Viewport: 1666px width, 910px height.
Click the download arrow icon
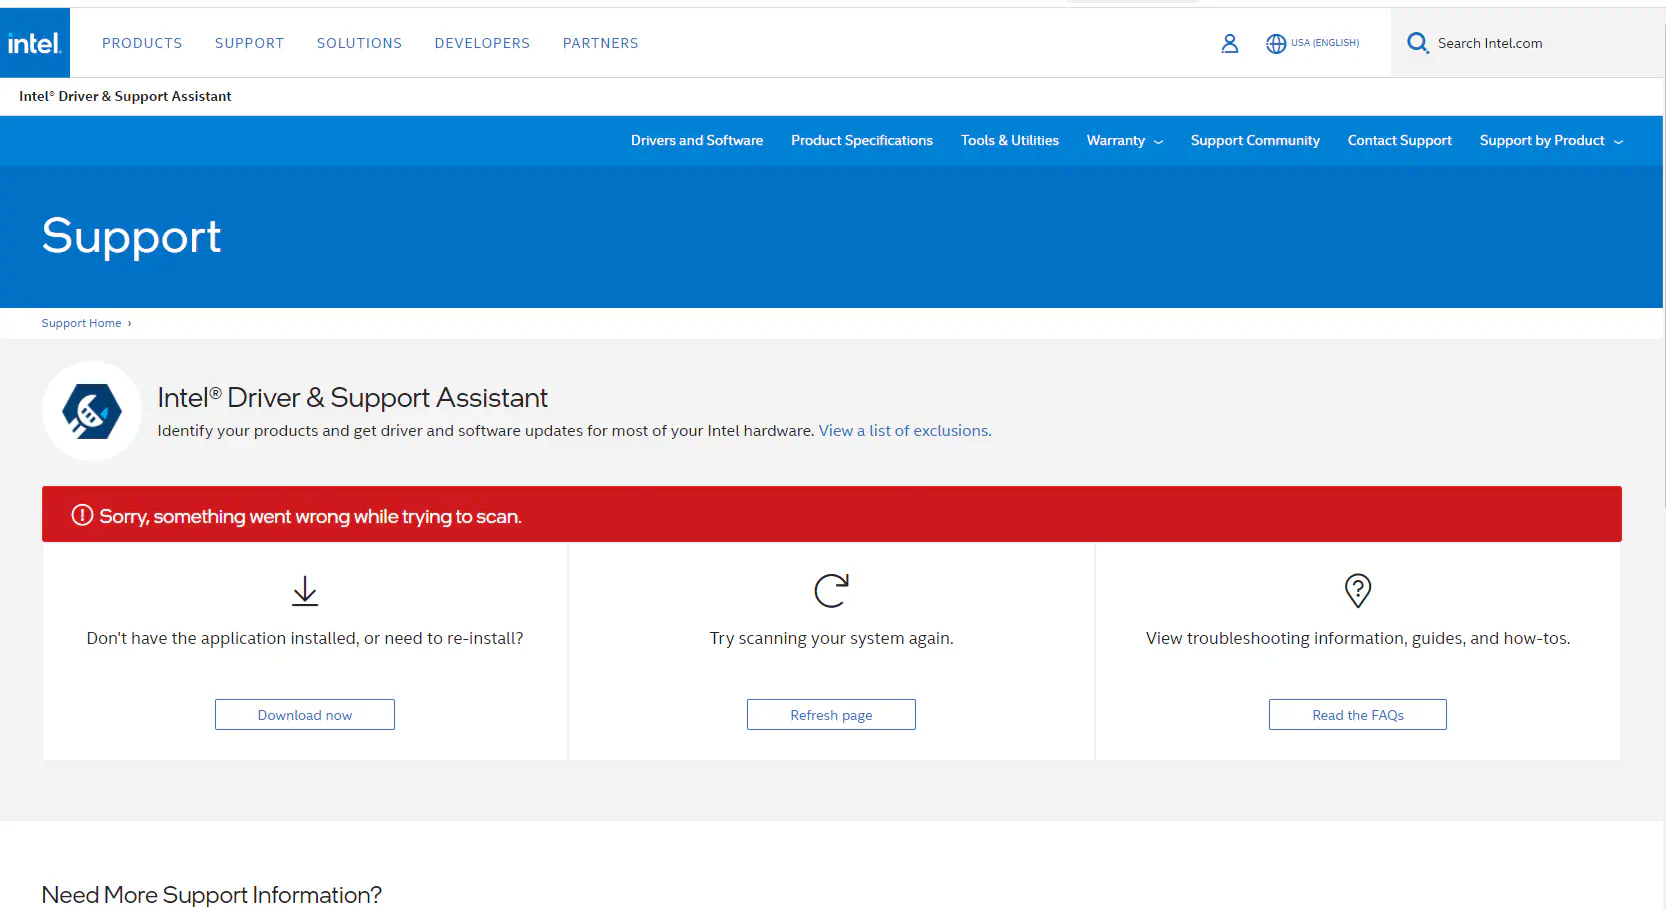point(305,591)
